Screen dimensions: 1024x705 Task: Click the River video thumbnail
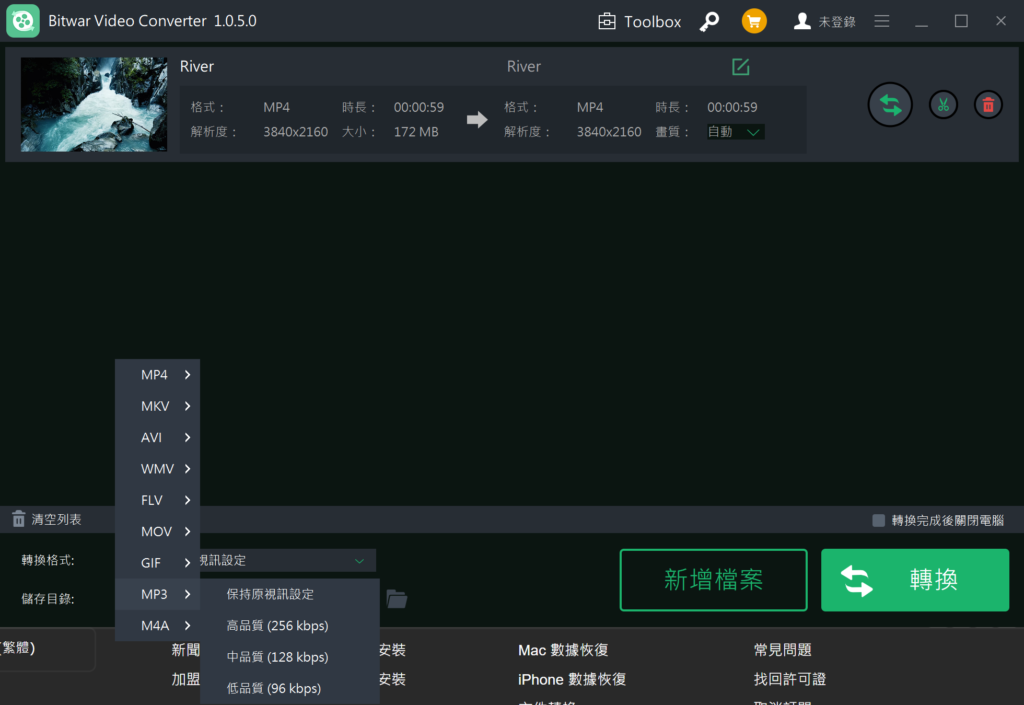94,104
